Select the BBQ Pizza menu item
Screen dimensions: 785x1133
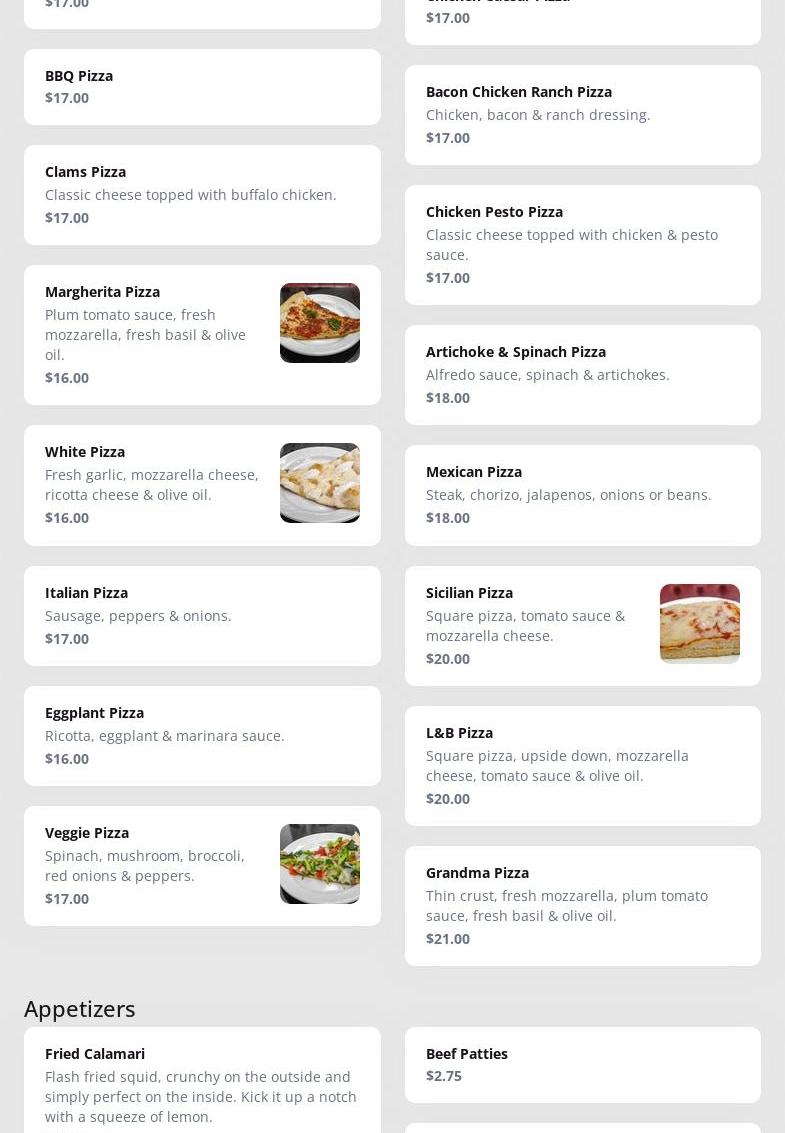click(x=202, y=87)
